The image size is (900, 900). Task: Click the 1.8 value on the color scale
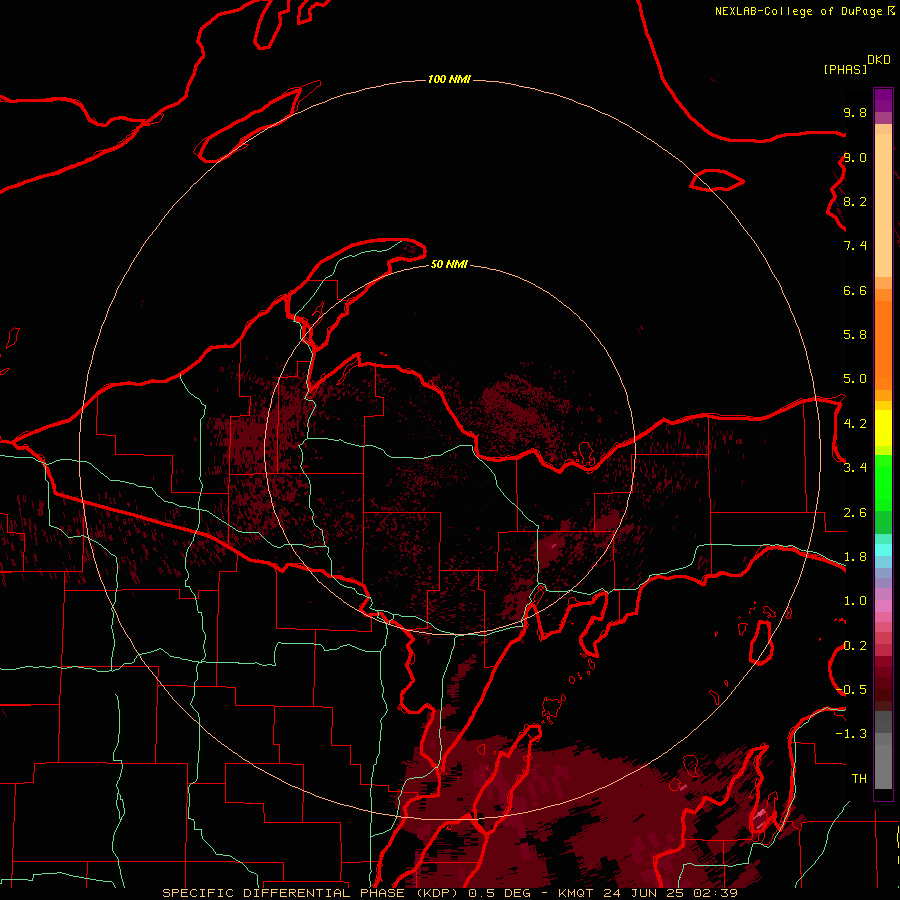click(x=855, y=557)
